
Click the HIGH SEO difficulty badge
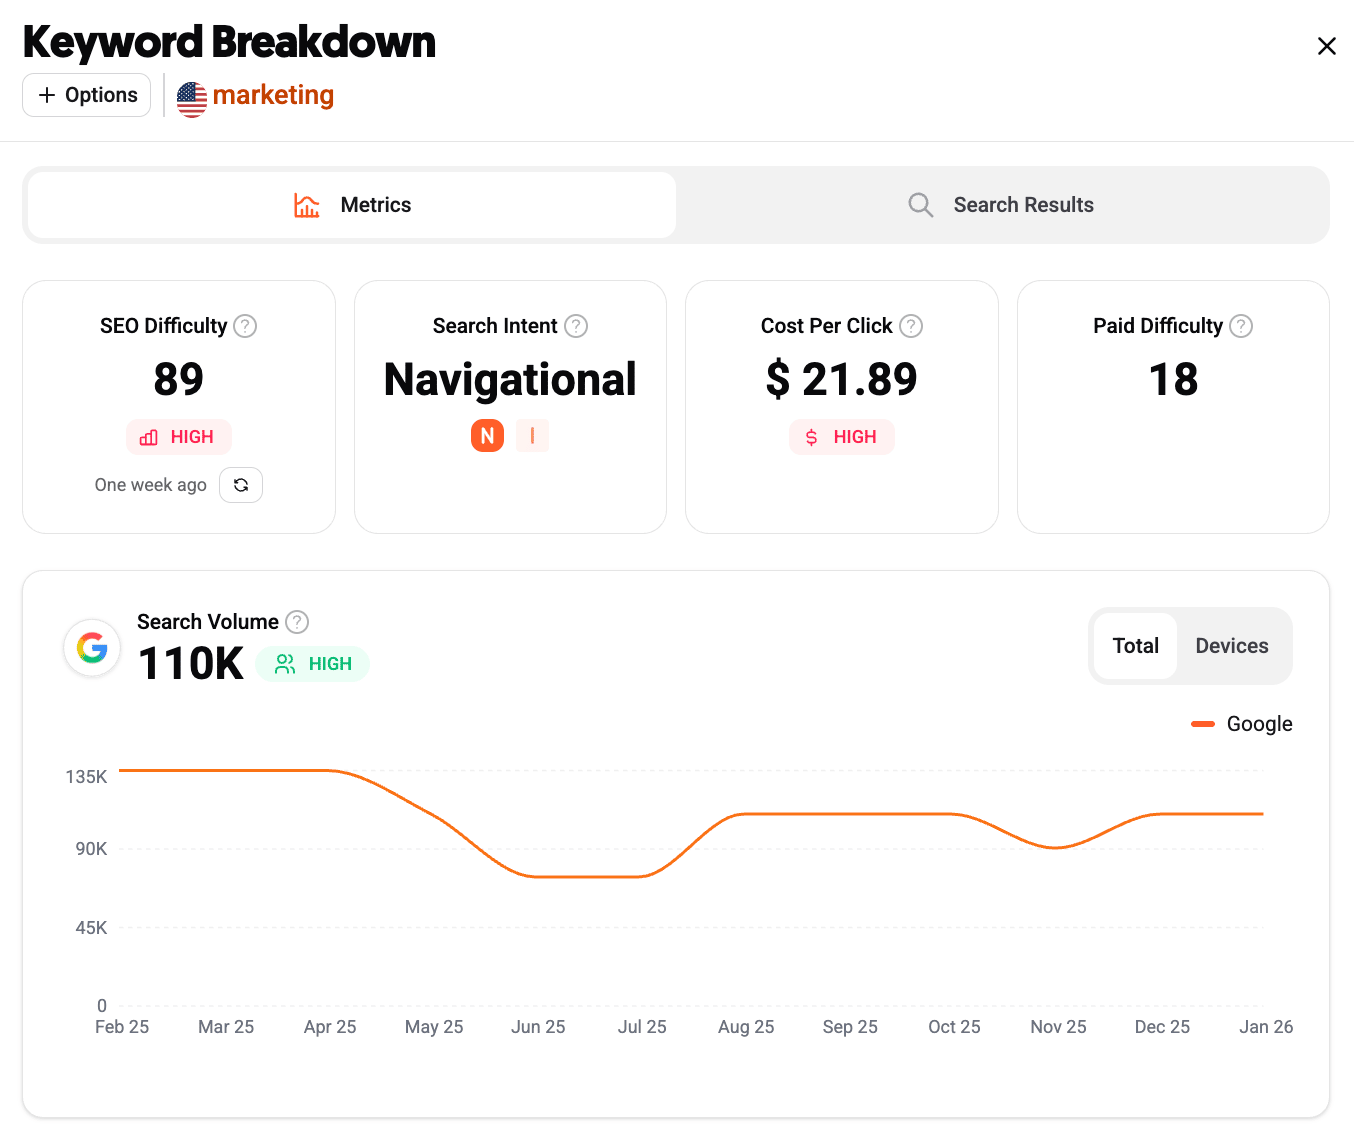click(178, 437)
